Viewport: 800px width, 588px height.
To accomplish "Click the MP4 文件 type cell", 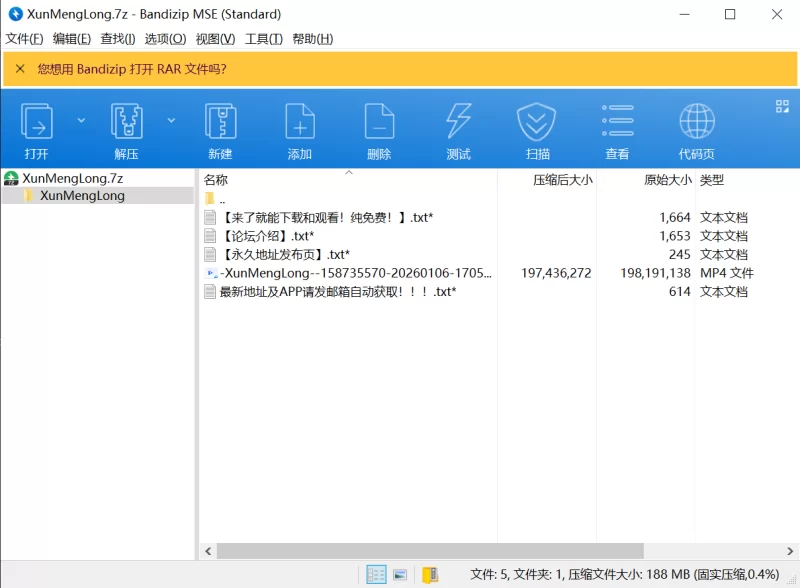I will [727, 273].
